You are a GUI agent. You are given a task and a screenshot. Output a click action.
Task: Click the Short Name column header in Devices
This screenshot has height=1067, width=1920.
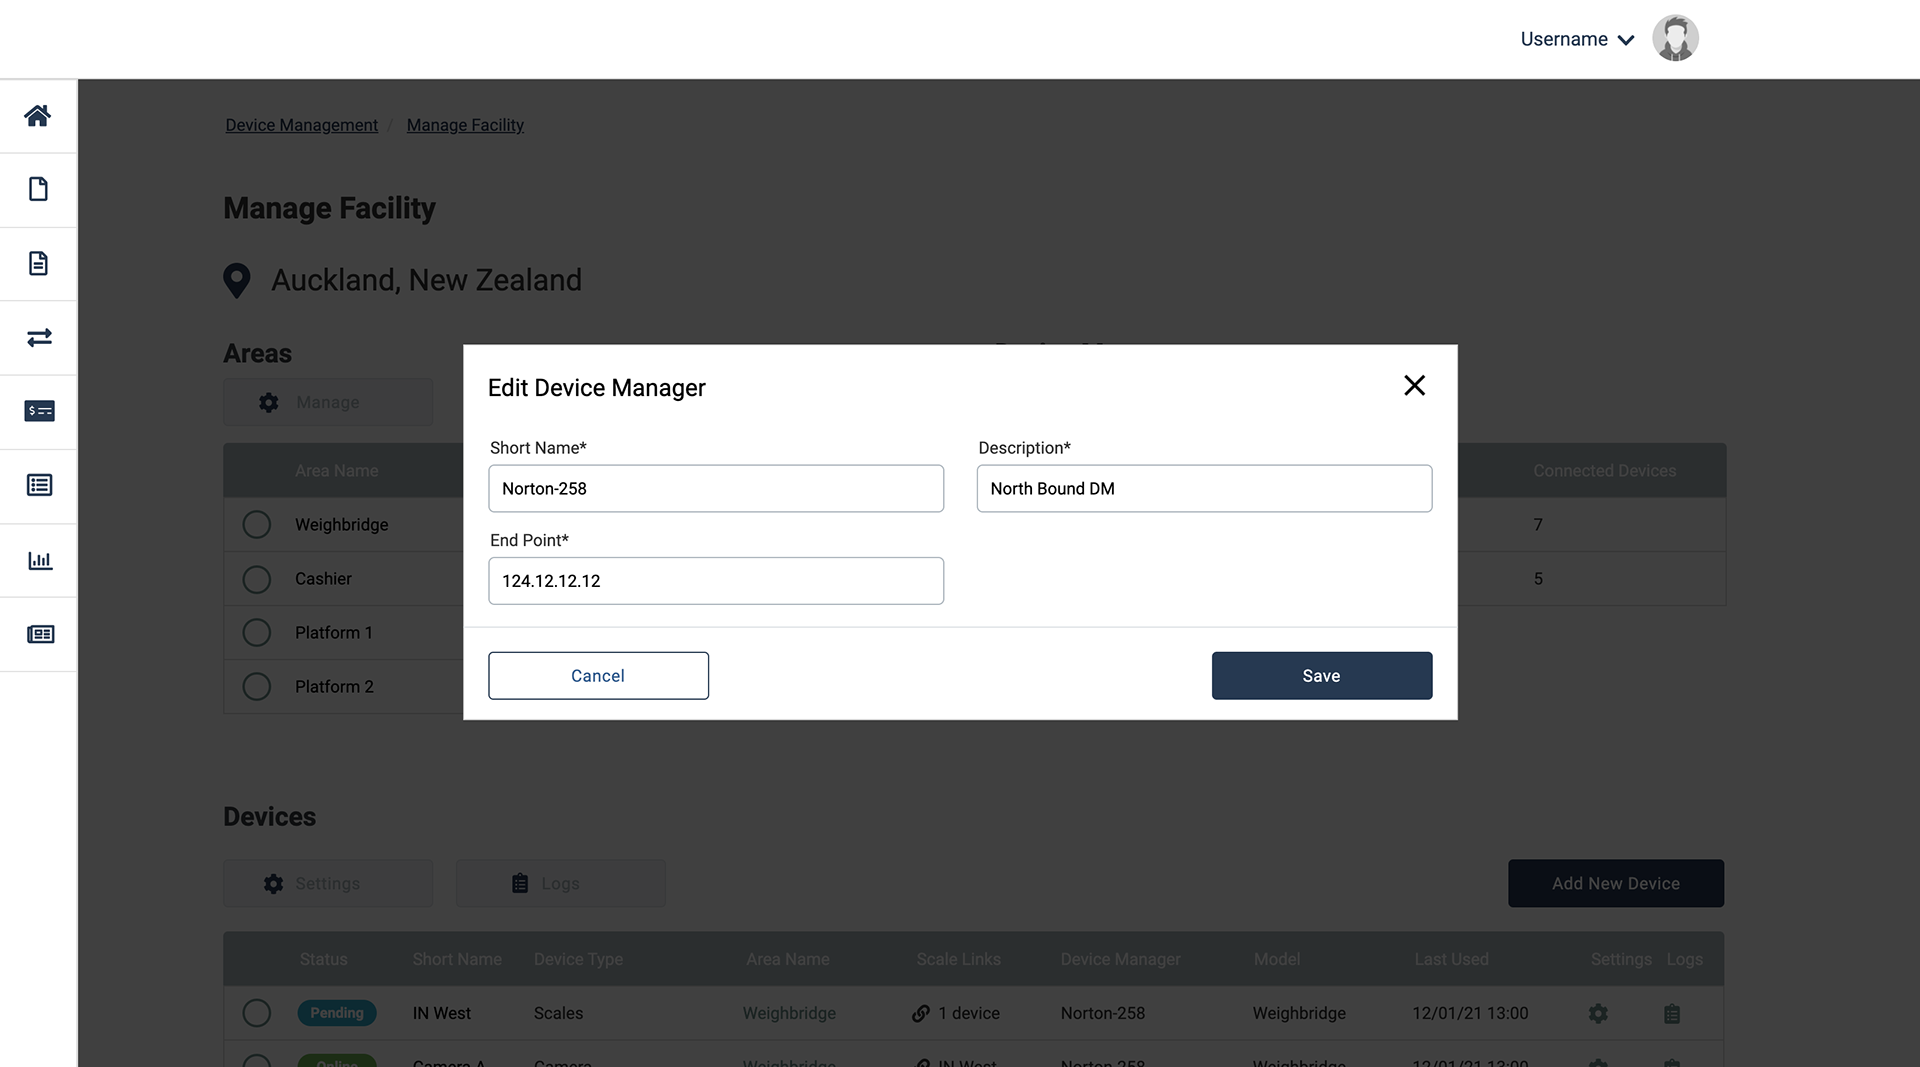457,959
